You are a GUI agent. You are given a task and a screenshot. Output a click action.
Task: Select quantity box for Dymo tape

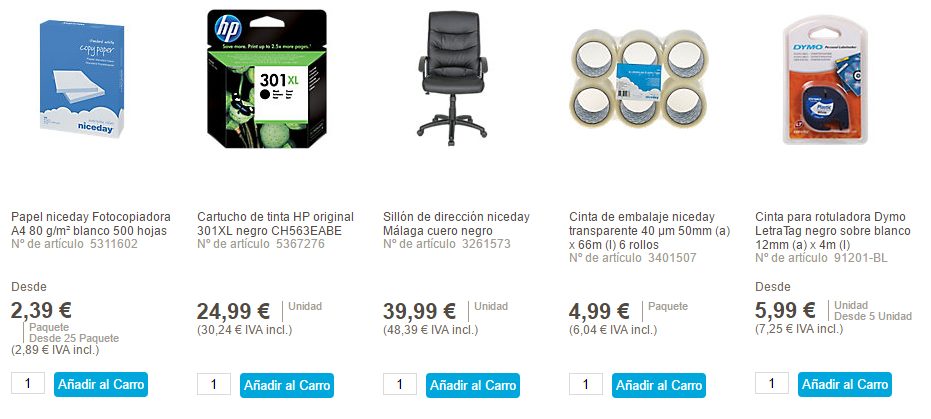(771, 383)
